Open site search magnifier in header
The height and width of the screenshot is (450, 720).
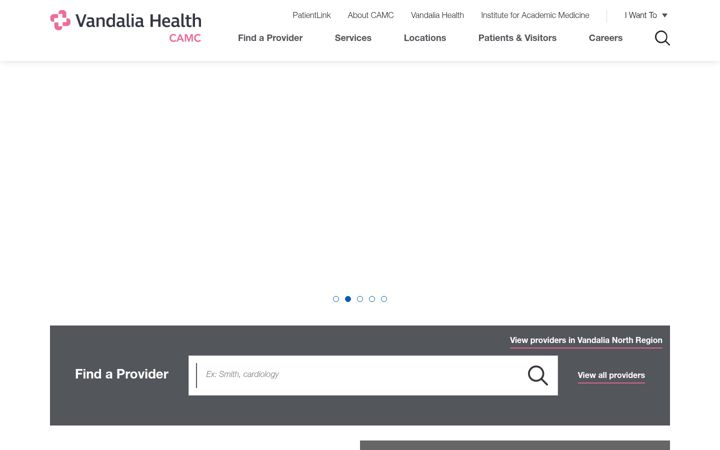pyautogui.click(x=662, y=38)
